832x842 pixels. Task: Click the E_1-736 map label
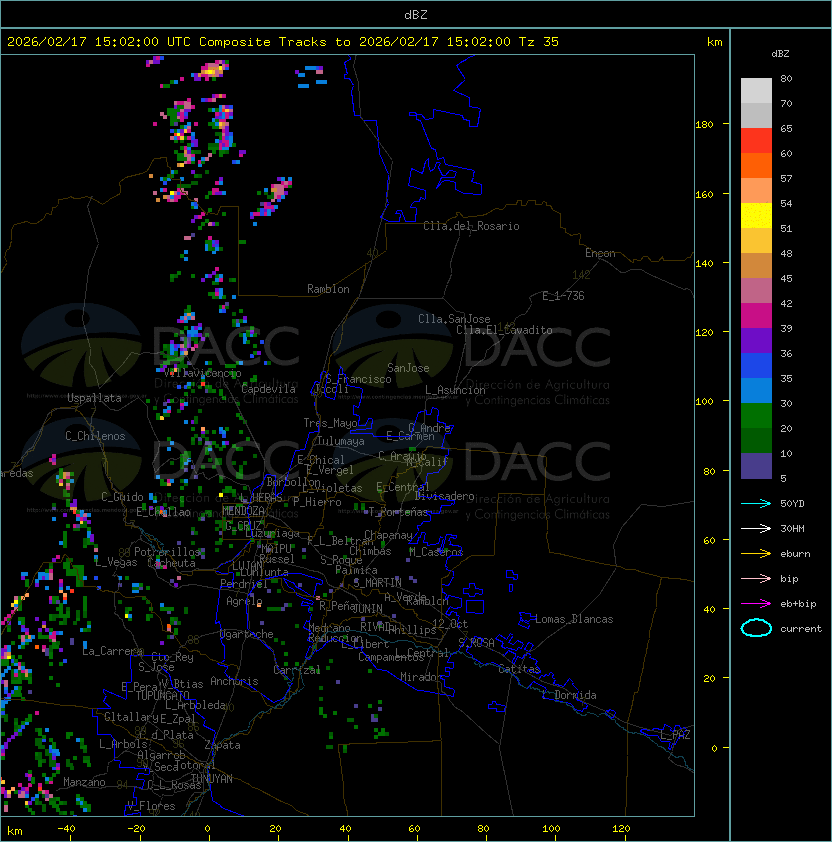point(563,296)
